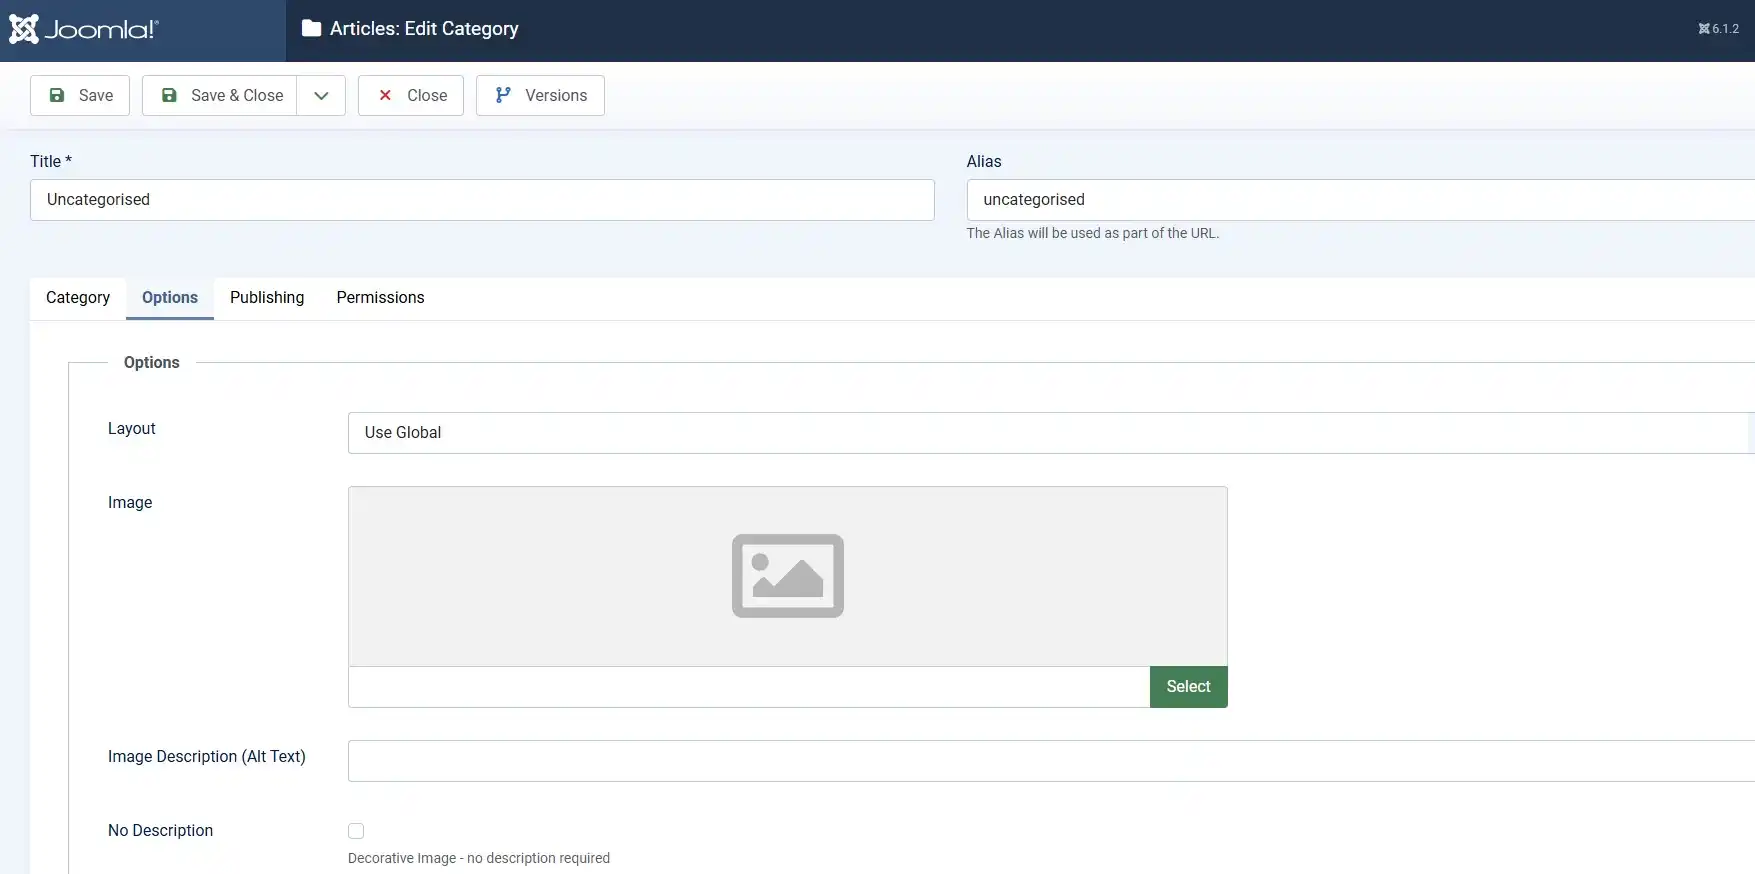Open the Publishing tab
The height and width of the screenshot is (874, 1755).
(267, 298)
